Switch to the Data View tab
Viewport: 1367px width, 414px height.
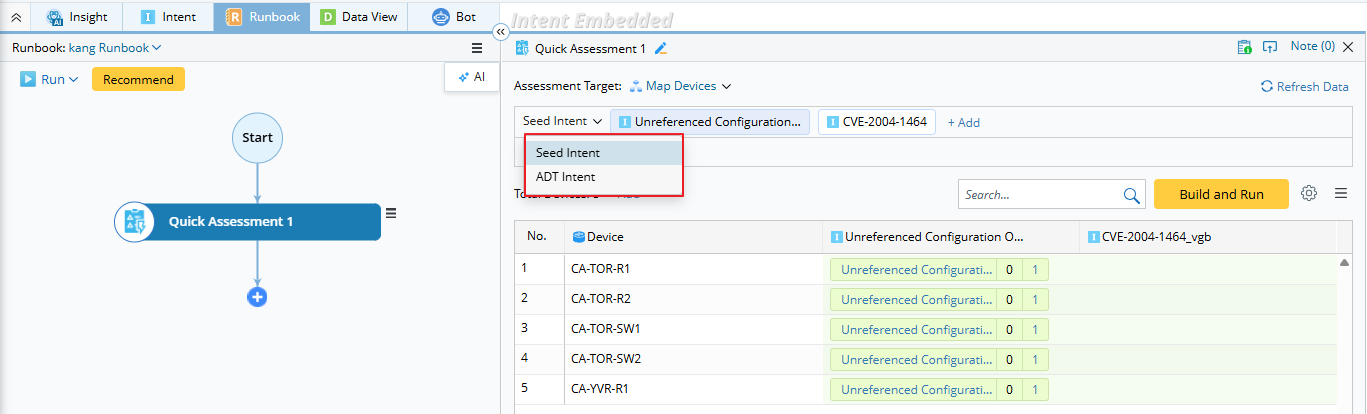point(359,17)
